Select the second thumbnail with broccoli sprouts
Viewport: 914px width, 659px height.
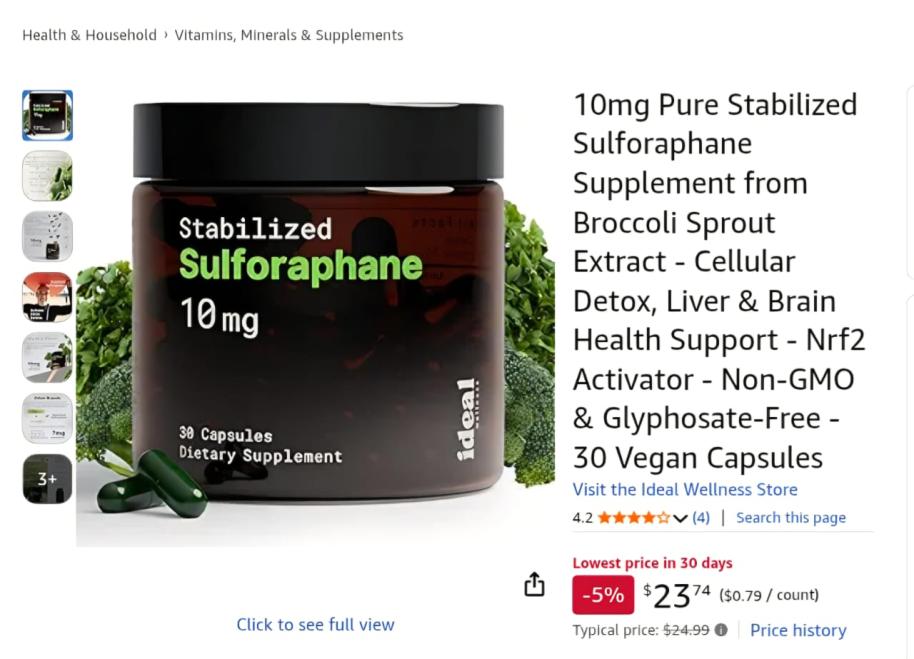tap(48, 176)
